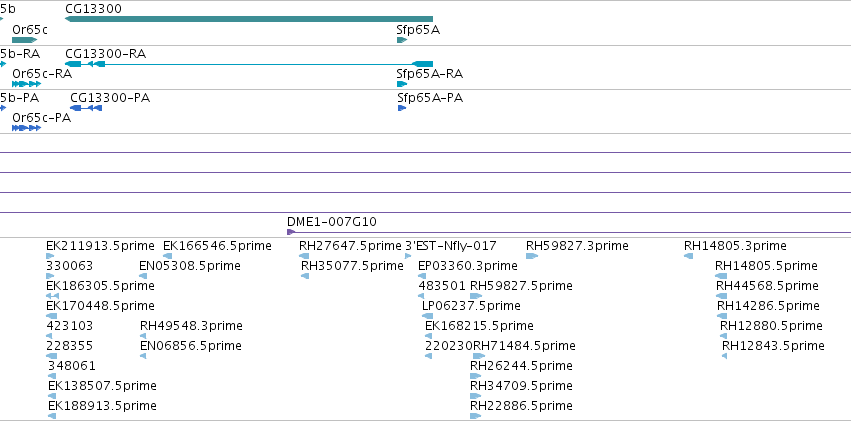Click the EK138507.5prime label
The height and width of the screenshot is (421, 851).
[x=102, y=386]
